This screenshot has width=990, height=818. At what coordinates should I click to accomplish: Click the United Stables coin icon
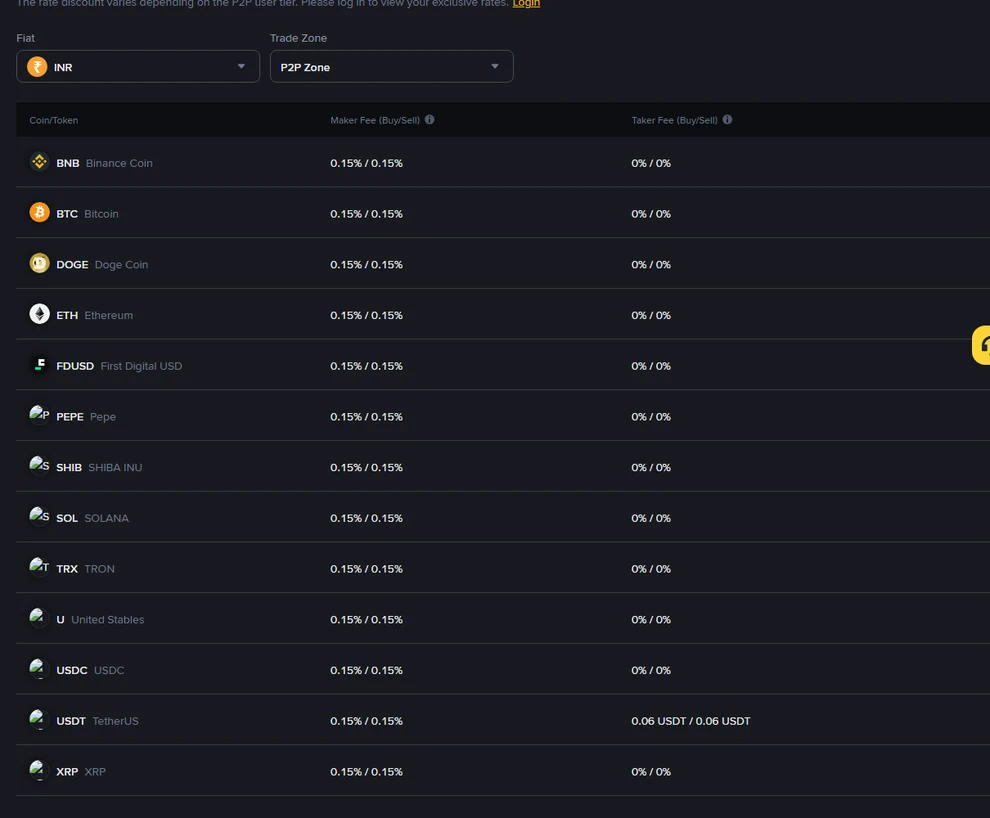point(39,618)
